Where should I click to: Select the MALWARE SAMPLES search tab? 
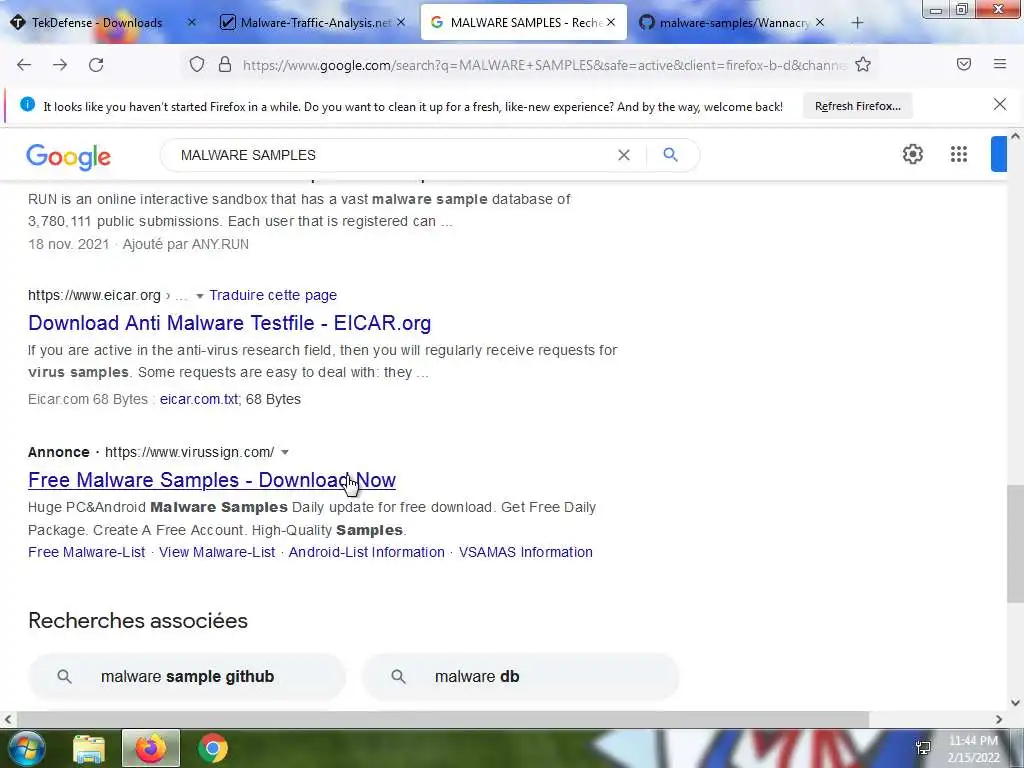click(524, 22)
